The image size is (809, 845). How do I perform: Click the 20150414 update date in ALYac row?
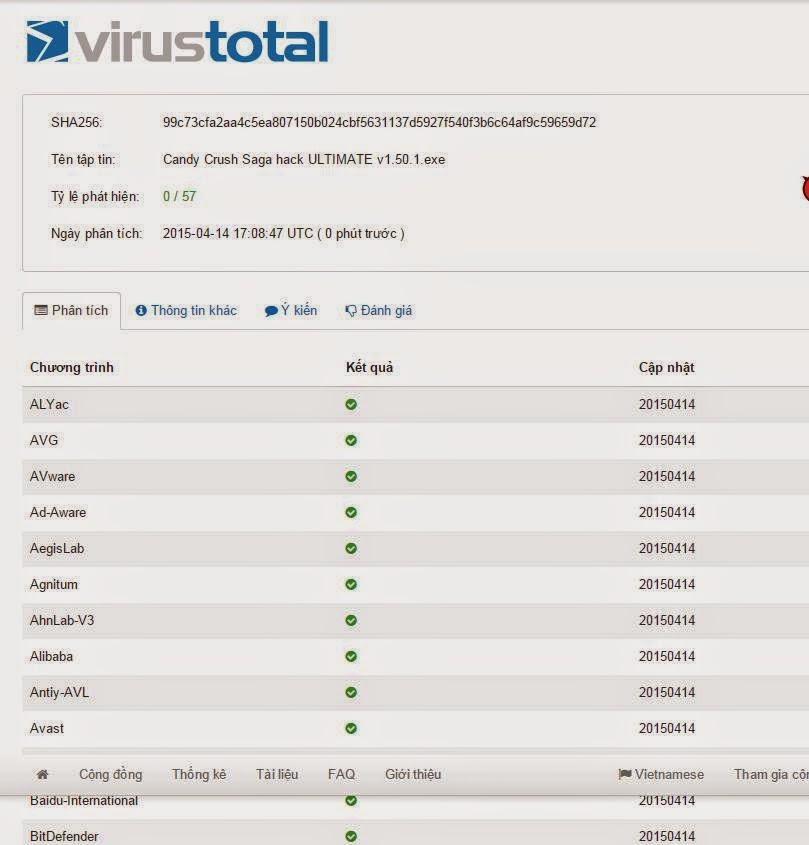coord(667,404)
